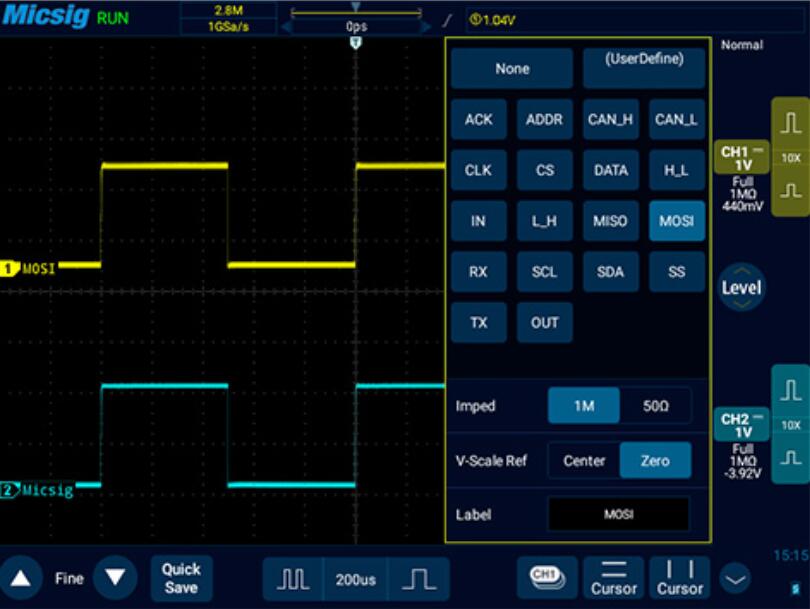
Task: Tap the Fine down arrow
Action: pyautogui.click(x=115, y=577)
